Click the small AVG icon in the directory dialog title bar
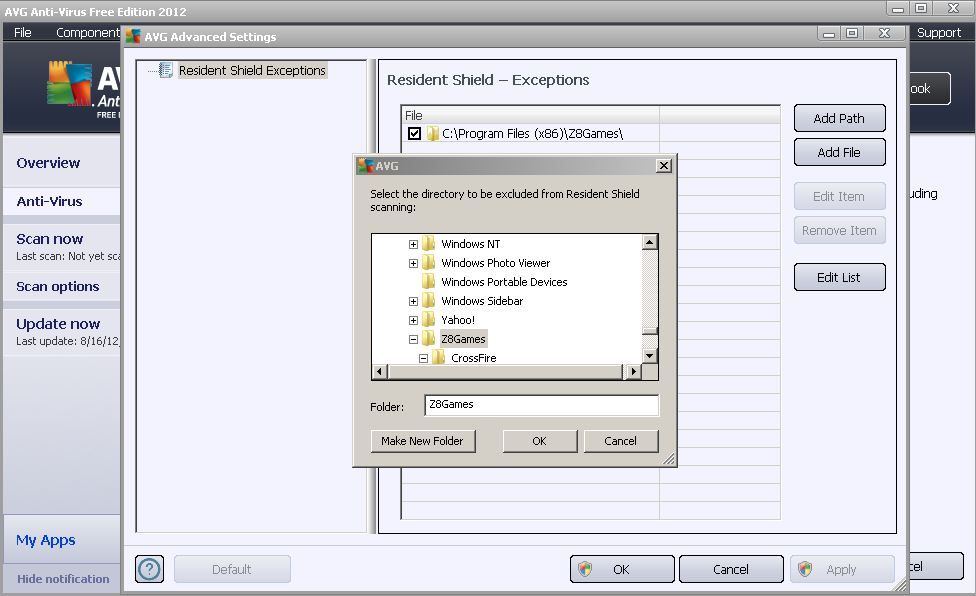976x596 pixels. pyautogui.click(x=365, y=165)
